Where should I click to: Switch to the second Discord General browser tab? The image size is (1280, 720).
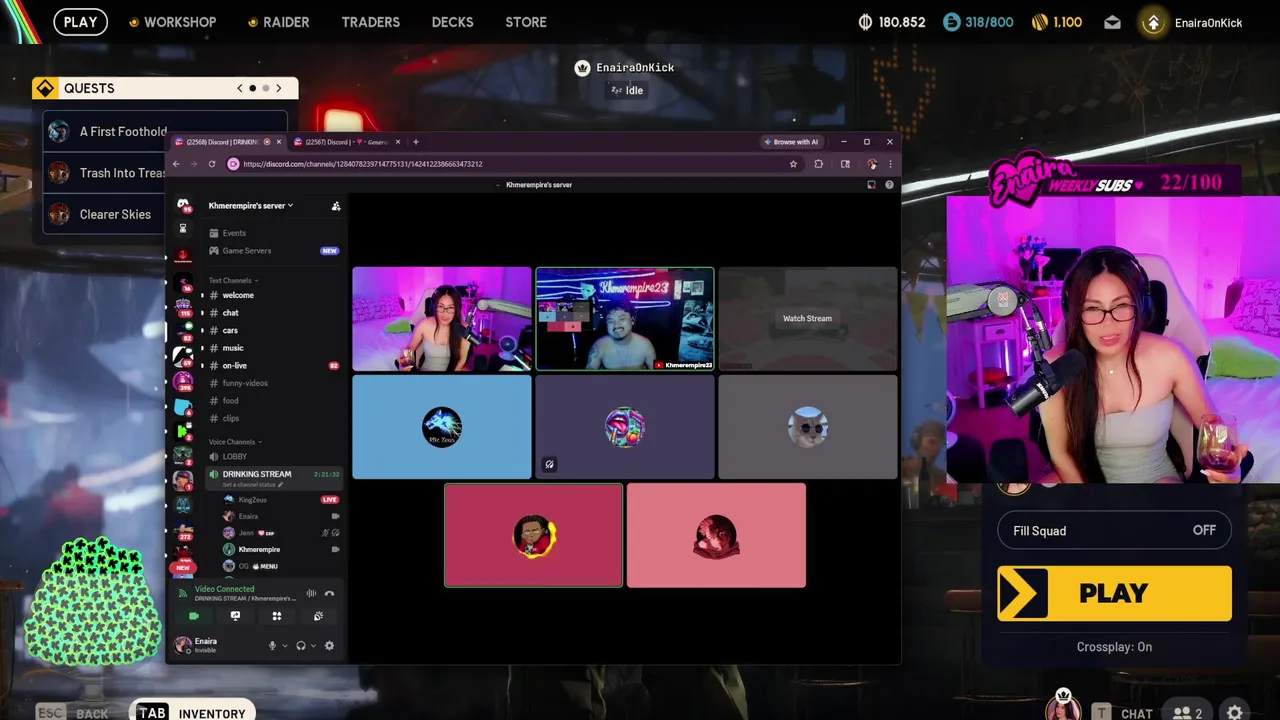coord(345,142)
